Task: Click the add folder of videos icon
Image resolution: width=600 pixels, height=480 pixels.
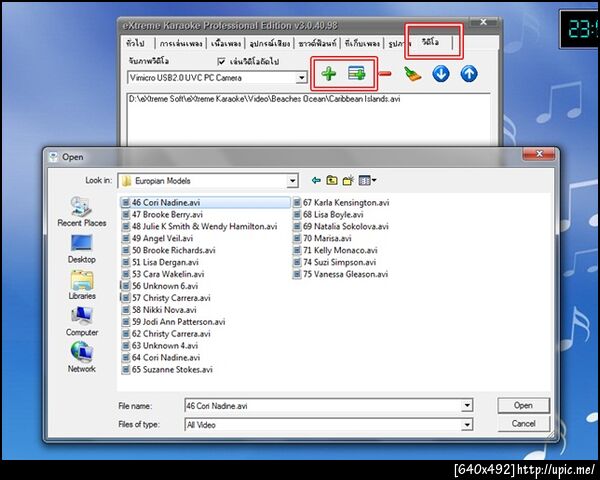Action: tap(357, 73)
